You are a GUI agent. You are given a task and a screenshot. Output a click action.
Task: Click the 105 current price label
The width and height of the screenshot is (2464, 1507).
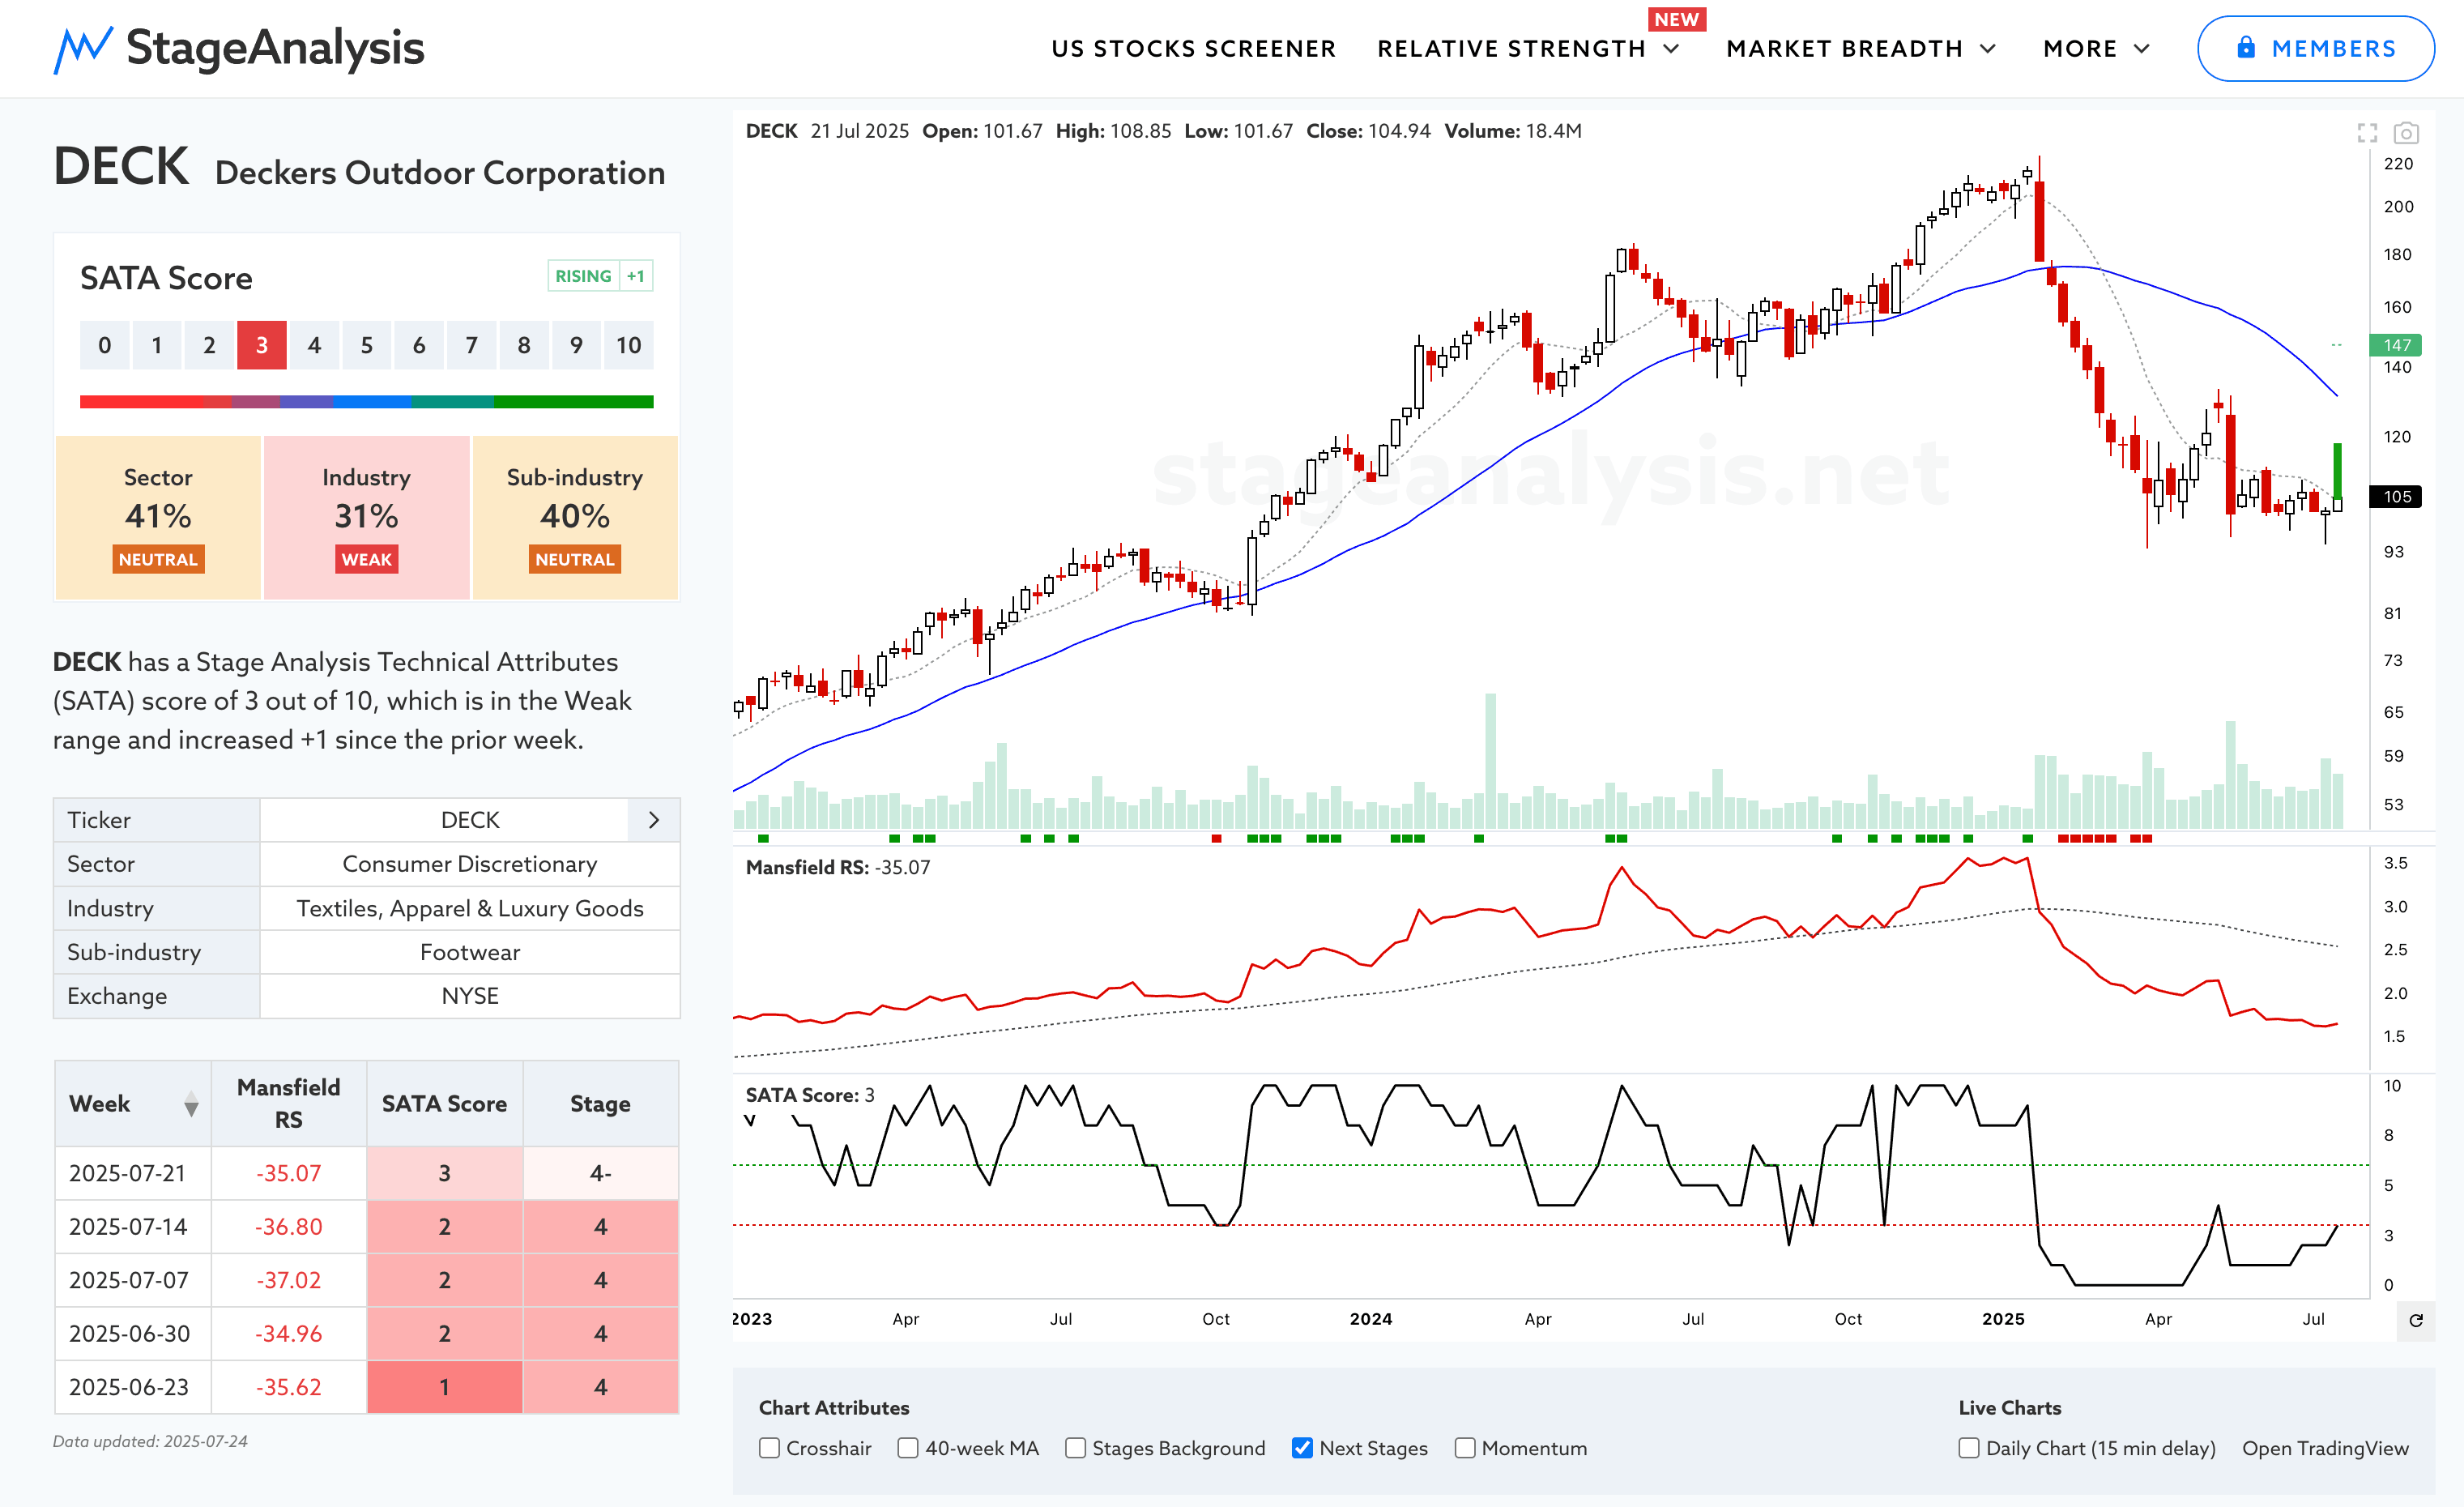point(2396,497)
